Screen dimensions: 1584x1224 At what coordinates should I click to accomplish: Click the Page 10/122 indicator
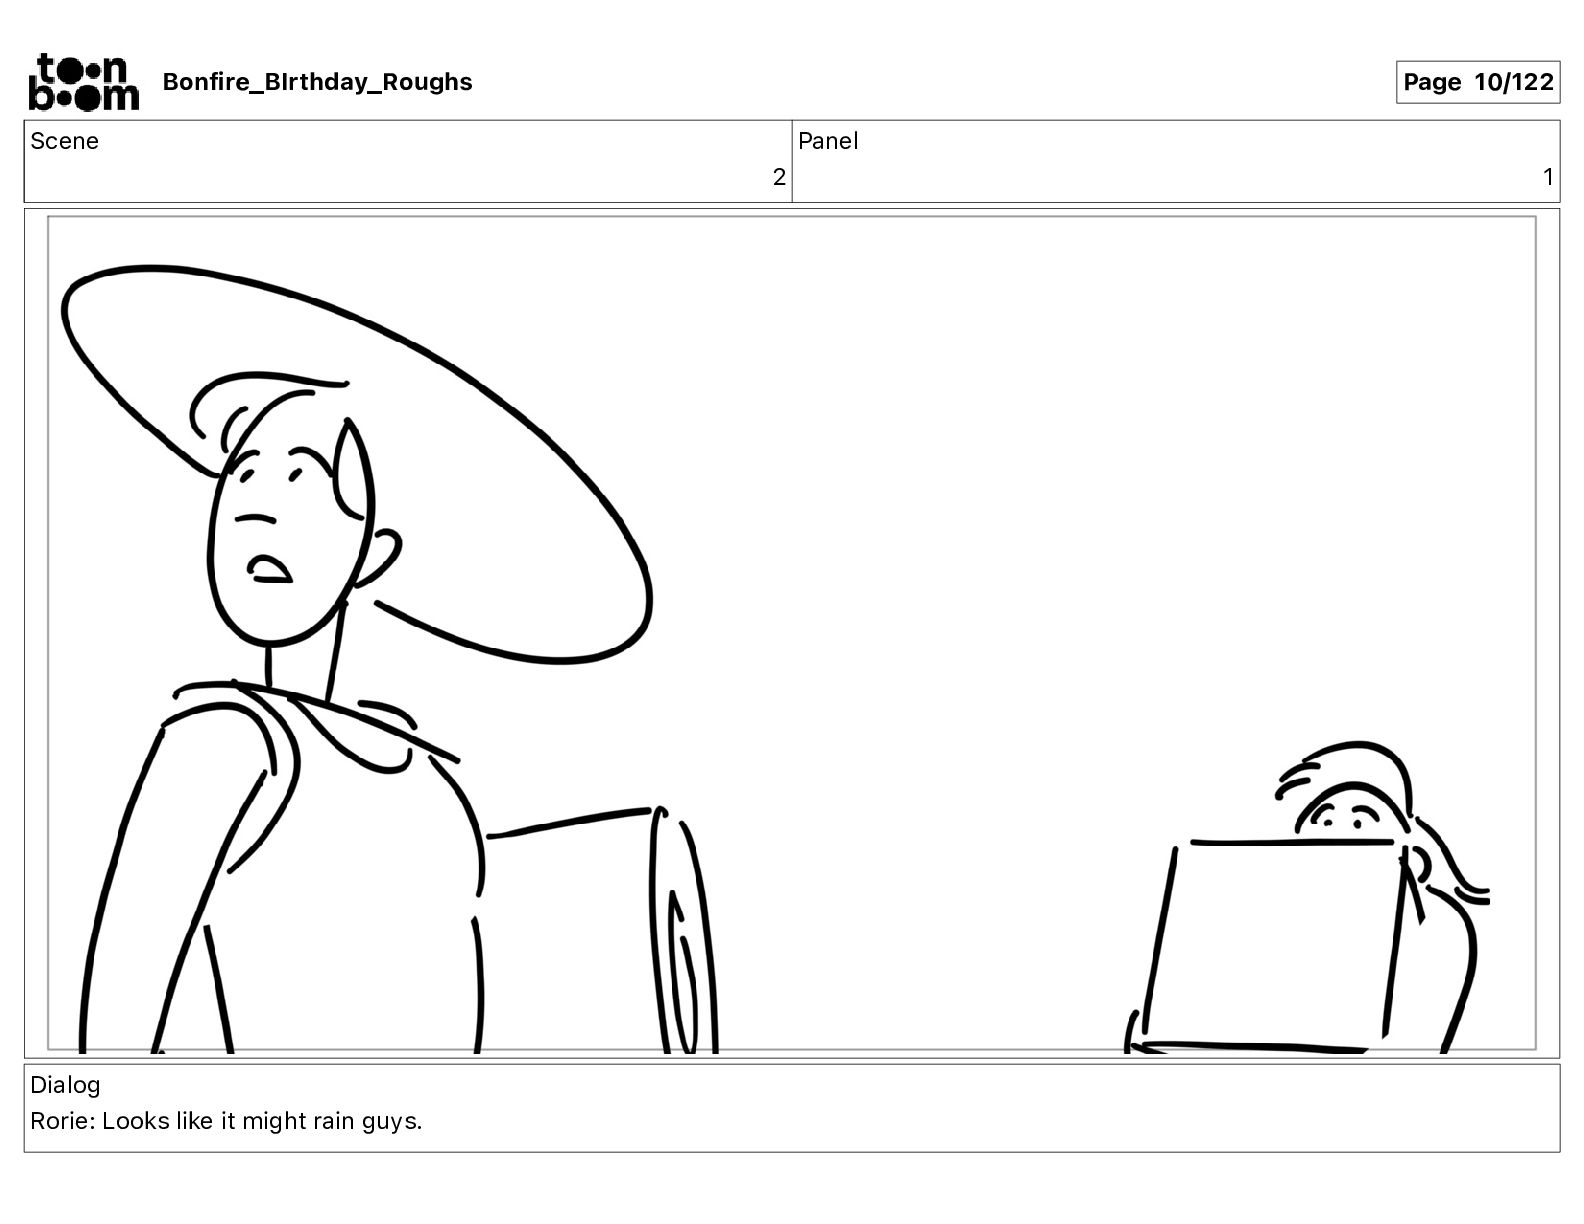[x=1478, y=82]
